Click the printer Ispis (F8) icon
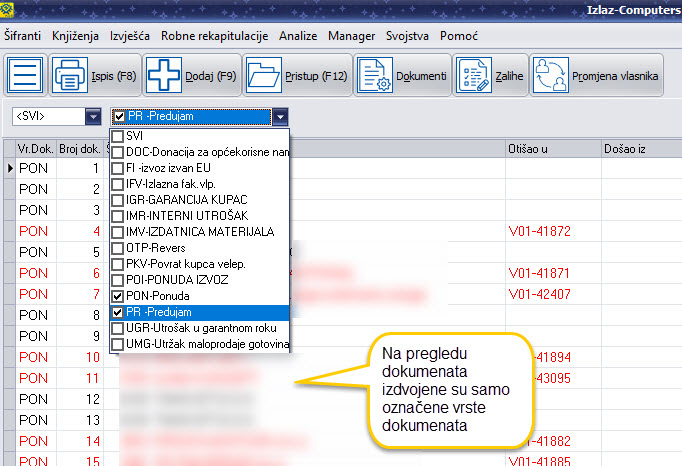Viewport: 682px width, 466px height. (71, 76)
